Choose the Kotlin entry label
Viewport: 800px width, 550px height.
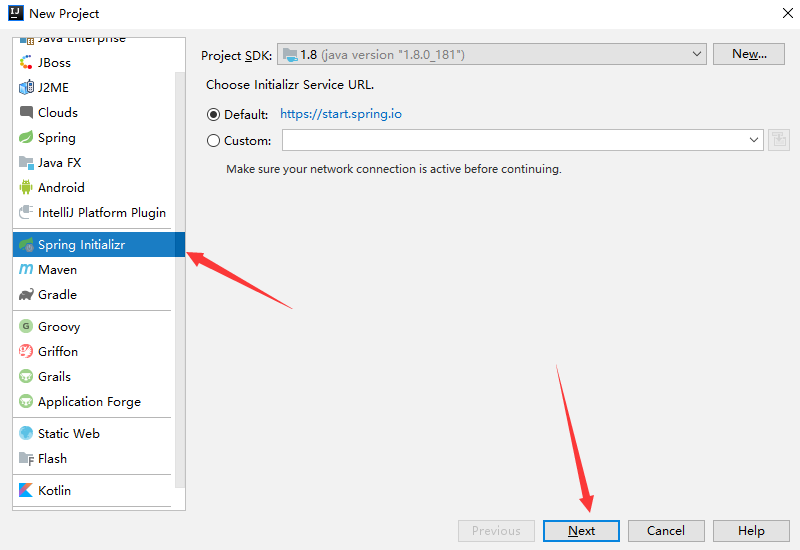pyautogui.click(x=55, y=491)
